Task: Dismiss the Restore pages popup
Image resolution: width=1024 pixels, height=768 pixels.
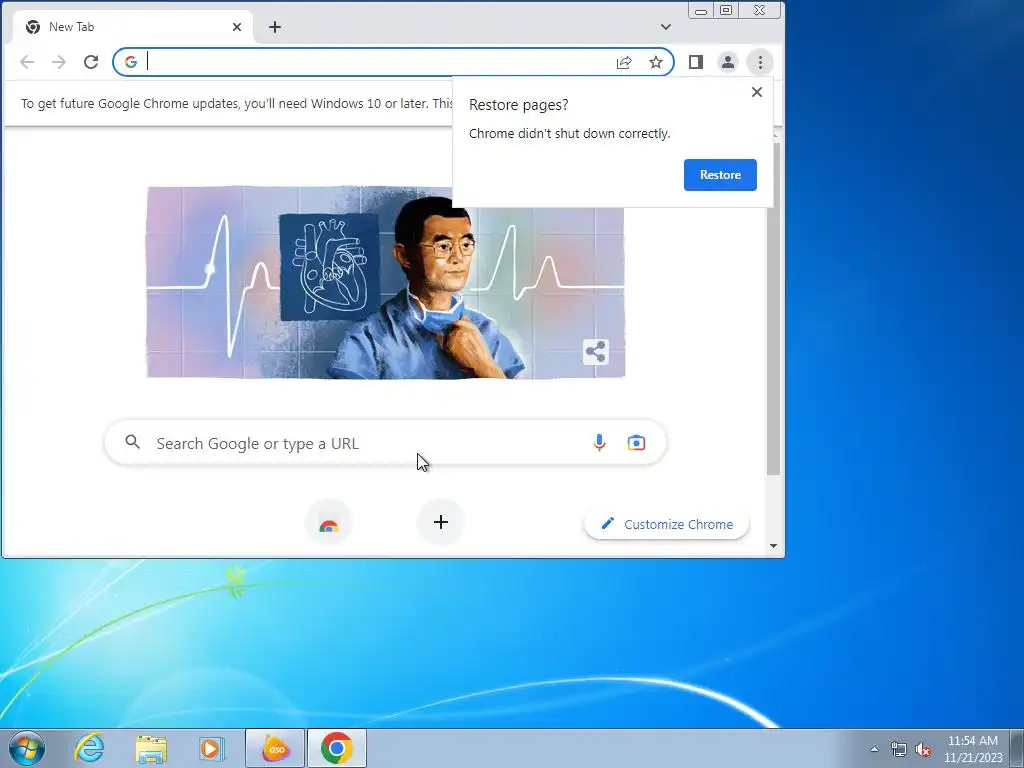Action: click(x=756, y=92)
